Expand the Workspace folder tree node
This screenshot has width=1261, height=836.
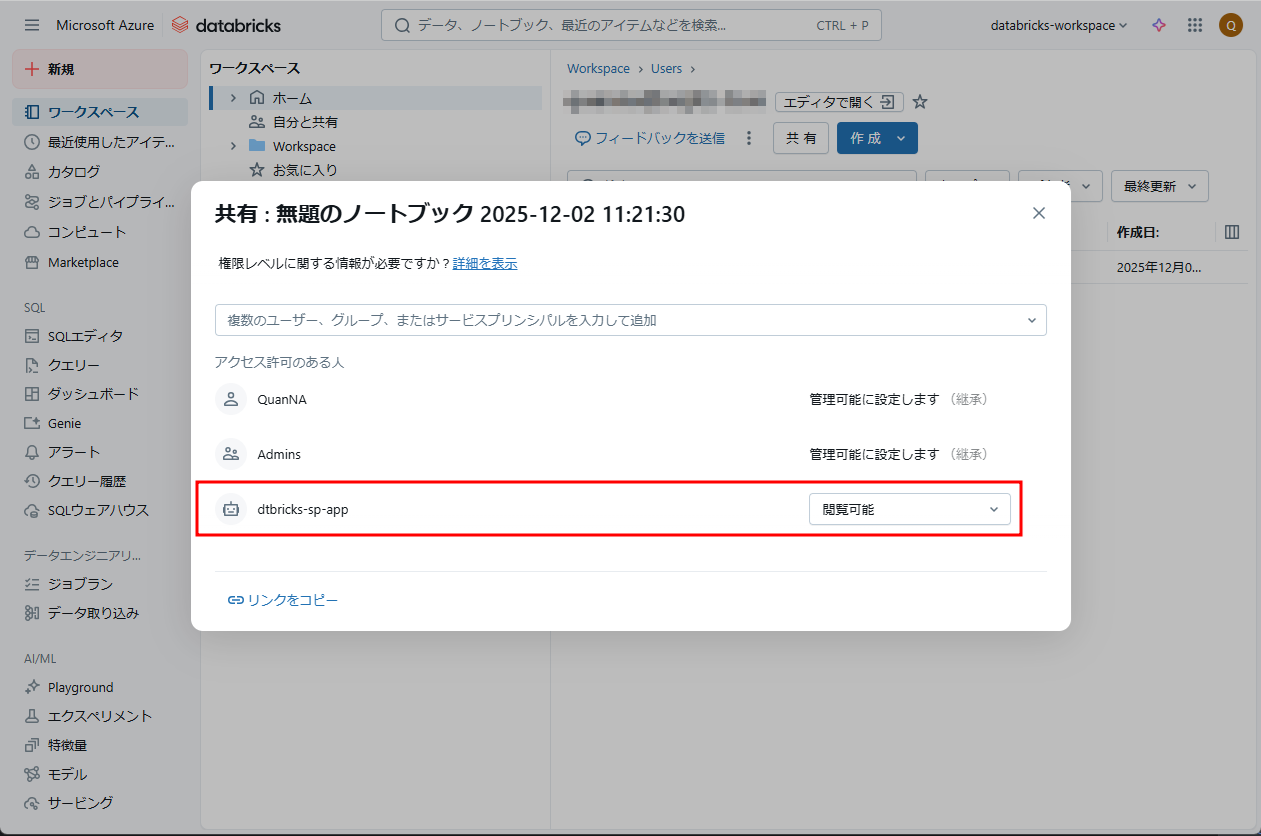(233, 146)
